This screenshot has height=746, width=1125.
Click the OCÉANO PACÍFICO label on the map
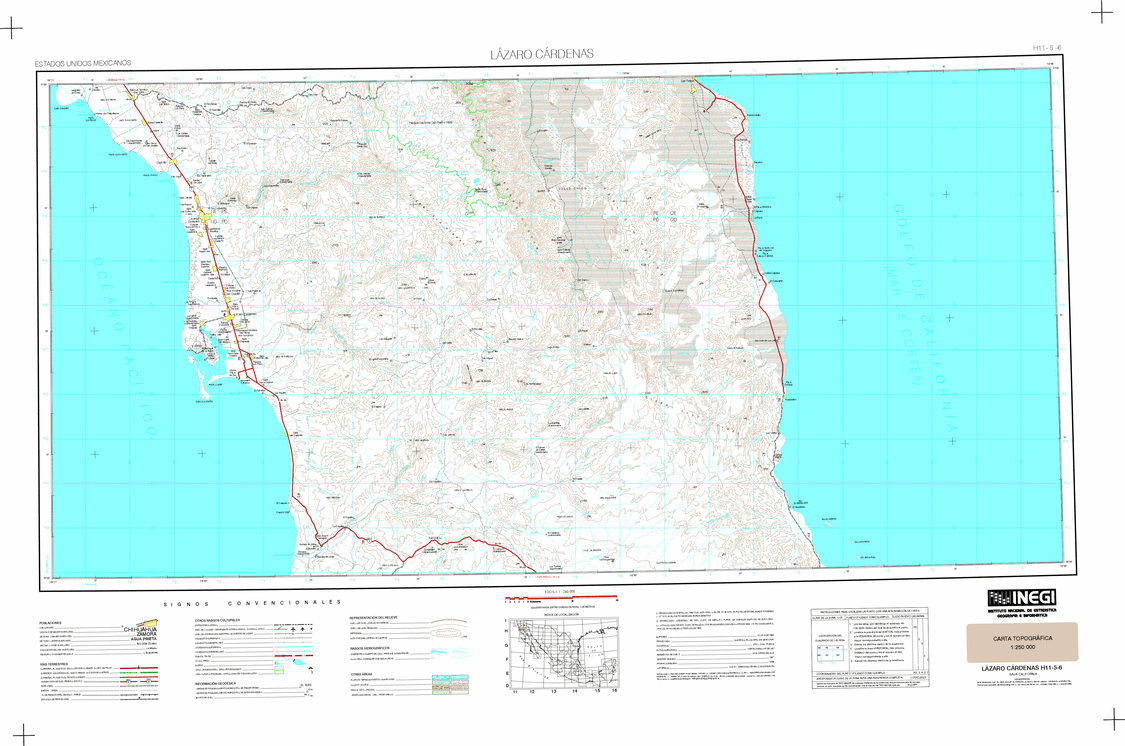[124, 347]
